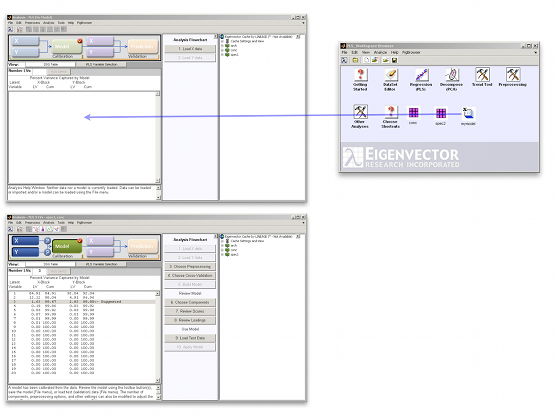This screenshot has width=556, height=417.
Task: Expand Cache Settings and View in calibrated window
Action: click(x=223, y=241)
